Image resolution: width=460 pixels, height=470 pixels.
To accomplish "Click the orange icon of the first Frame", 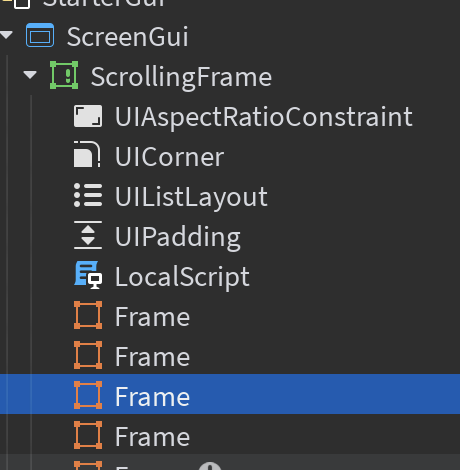I will click(88, 315).
